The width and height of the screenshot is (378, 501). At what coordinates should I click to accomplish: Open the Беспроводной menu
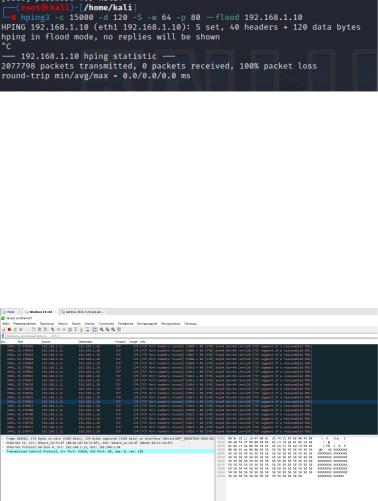coord(147,323)
